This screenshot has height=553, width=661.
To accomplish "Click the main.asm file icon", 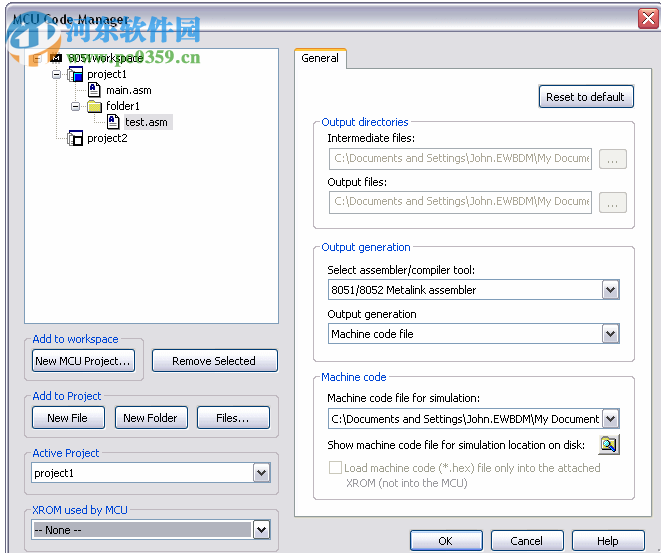I will coord(94,90).
